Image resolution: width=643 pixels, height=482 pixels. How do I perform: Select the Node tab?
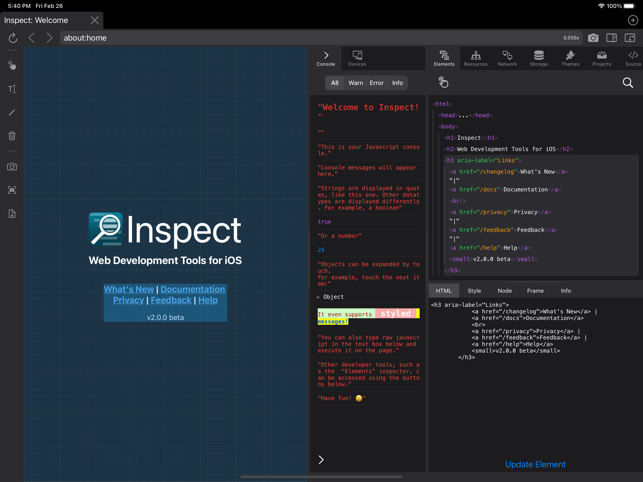505,291
